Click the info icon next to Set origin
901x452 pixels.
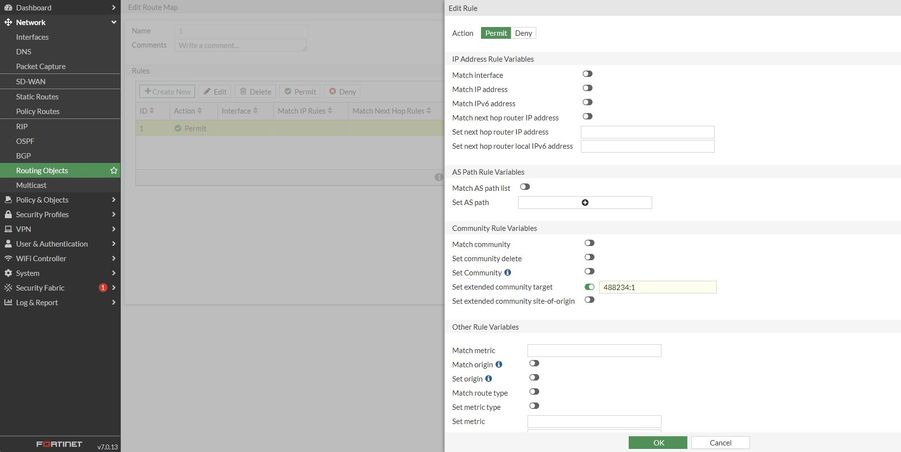[488, 378]
